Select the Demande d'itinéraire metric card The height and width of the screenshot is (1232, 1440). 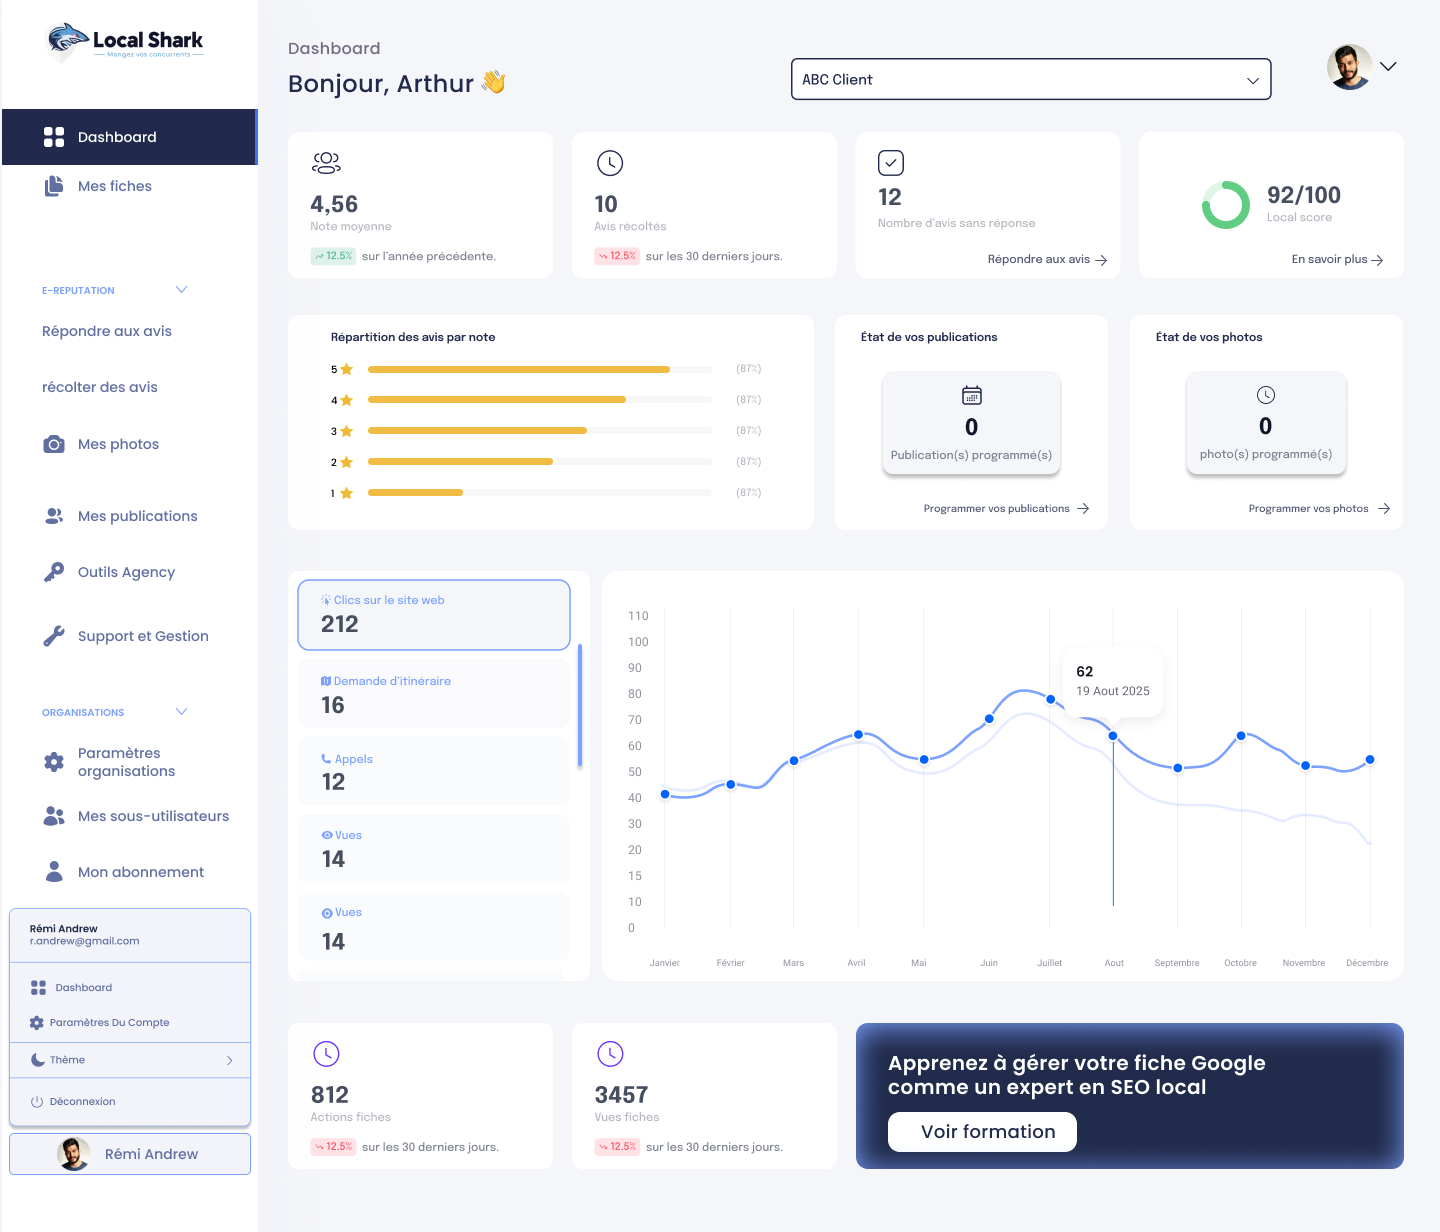433,694
